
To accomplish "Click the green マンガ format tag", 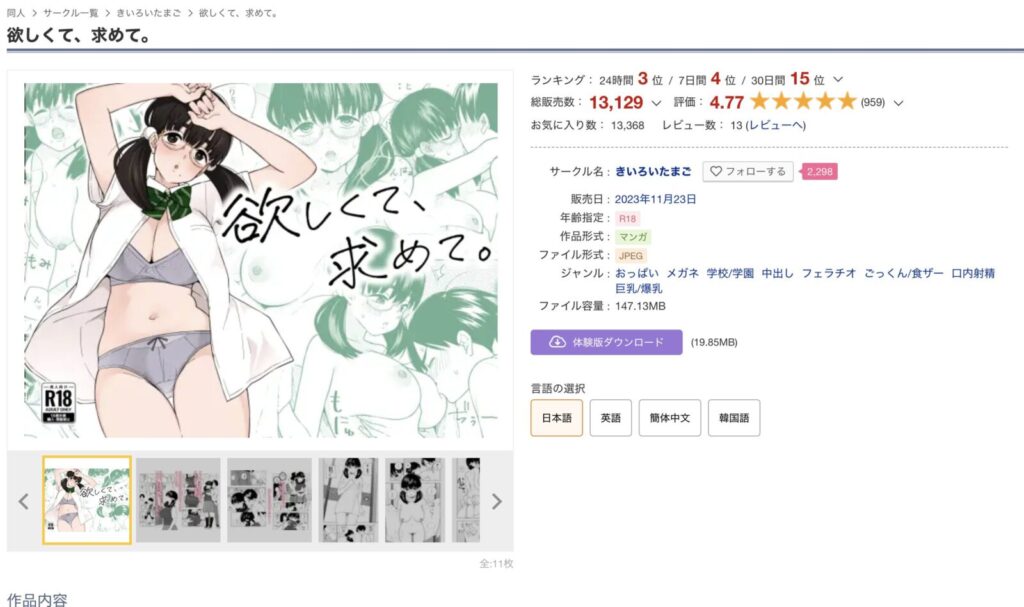I will pos(633,237).
